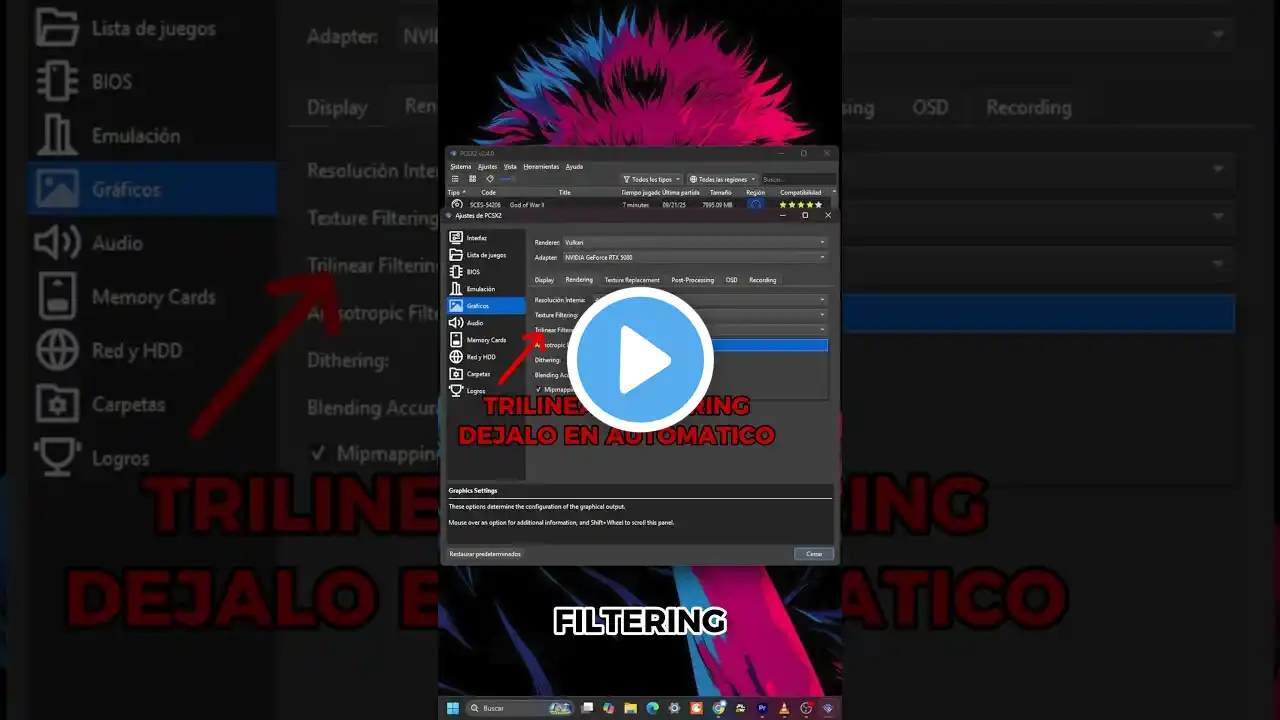The image size is (1280, 720).
Task: Go to Memory Cards settings icon
Action: [456, 340]
